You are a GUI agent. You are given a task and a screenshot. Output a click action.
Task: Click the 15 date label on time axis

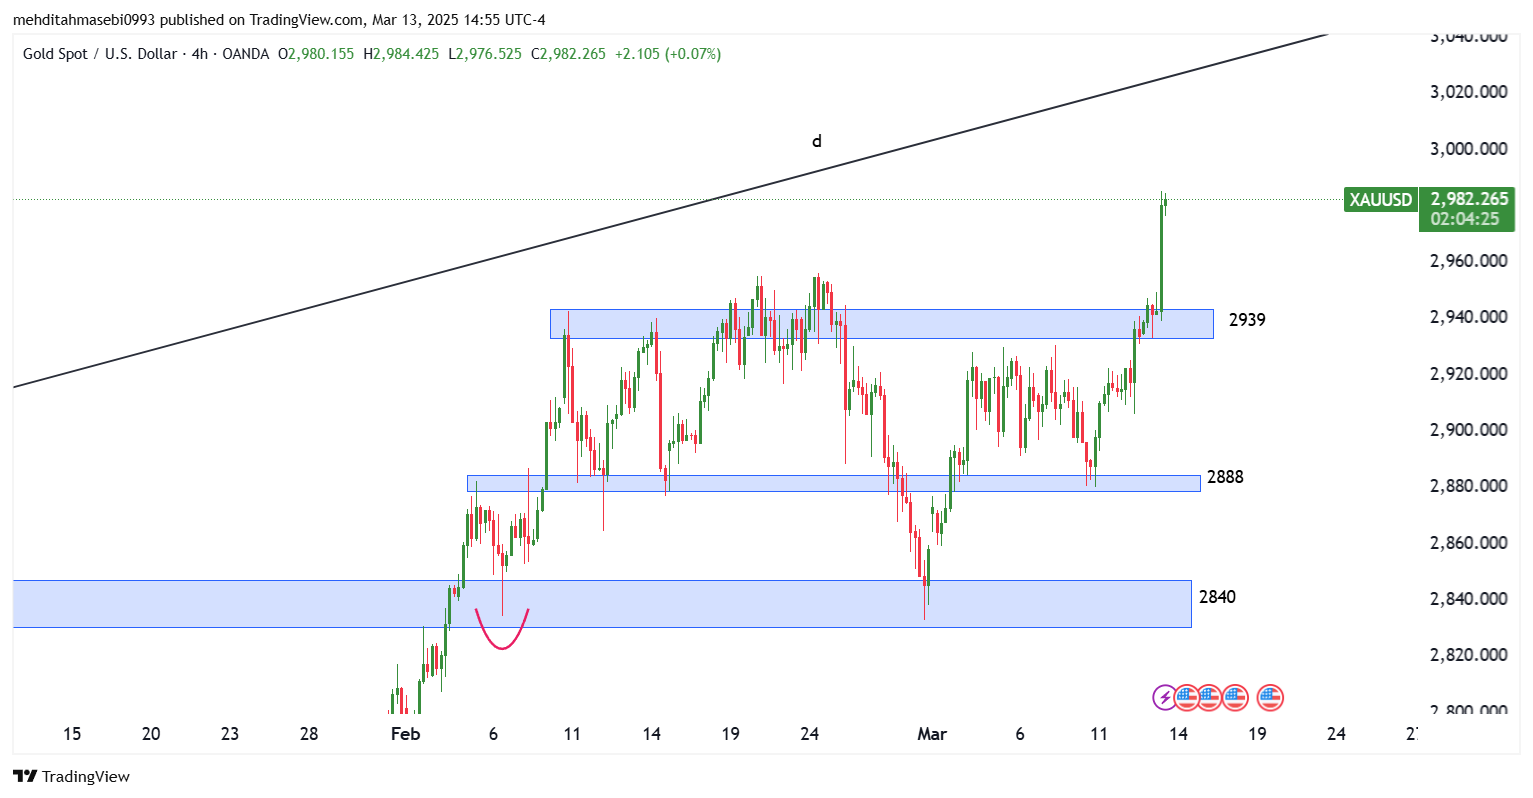click(x=72, y=734)
